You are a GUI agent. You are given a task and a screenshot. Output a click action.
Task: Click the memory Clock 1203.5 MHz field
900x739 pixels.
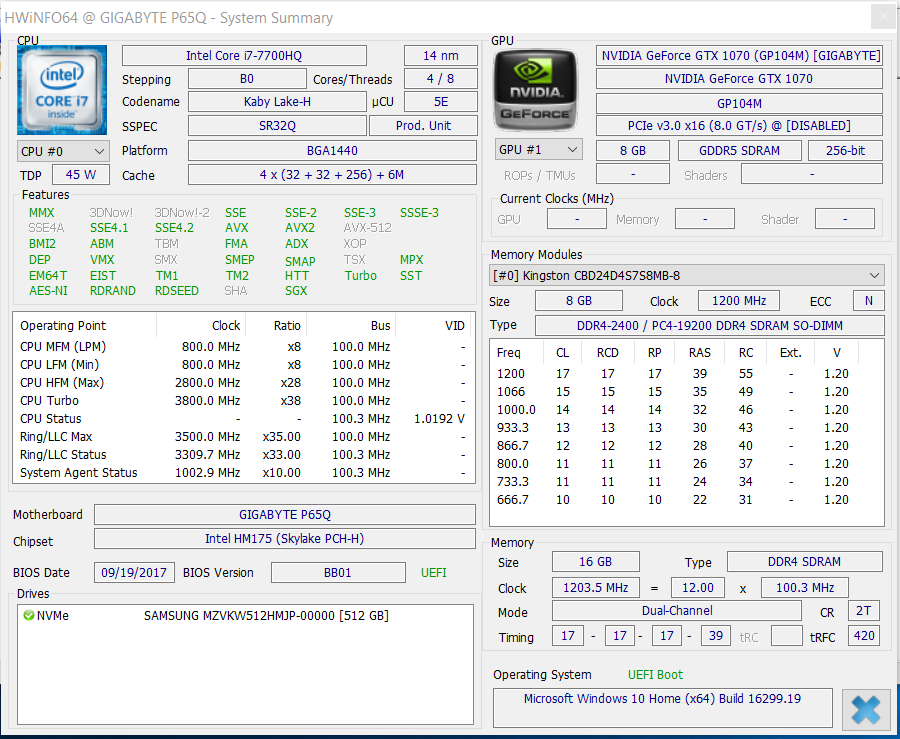(595, 588)
